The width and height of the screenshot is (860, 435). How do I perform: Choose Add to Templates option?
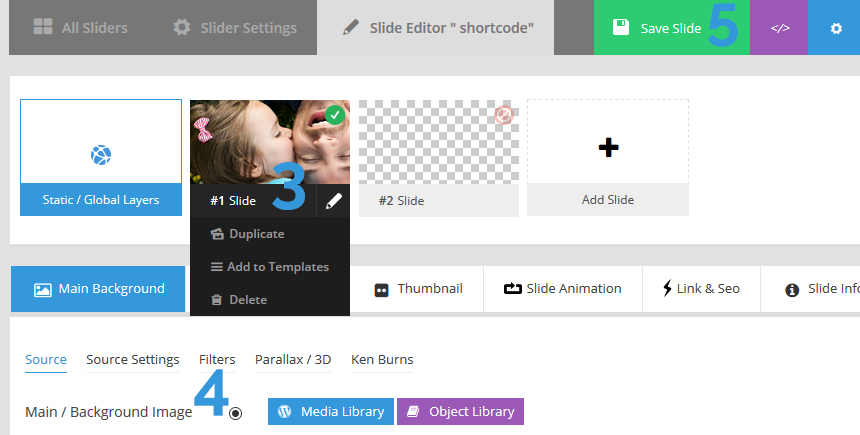click(269, 267)
